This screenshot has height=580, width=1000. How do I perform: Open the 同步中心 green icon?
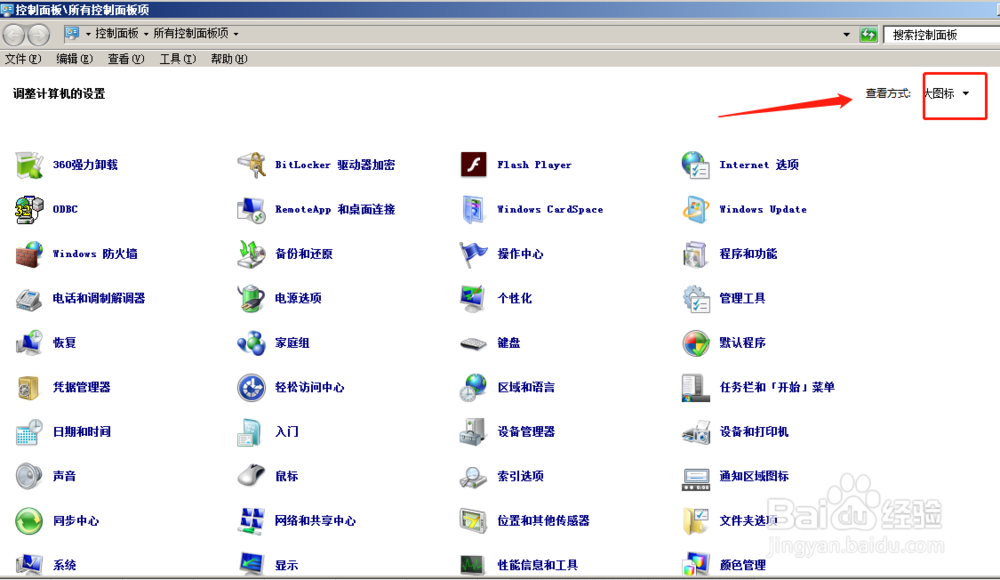pos(29,521)
